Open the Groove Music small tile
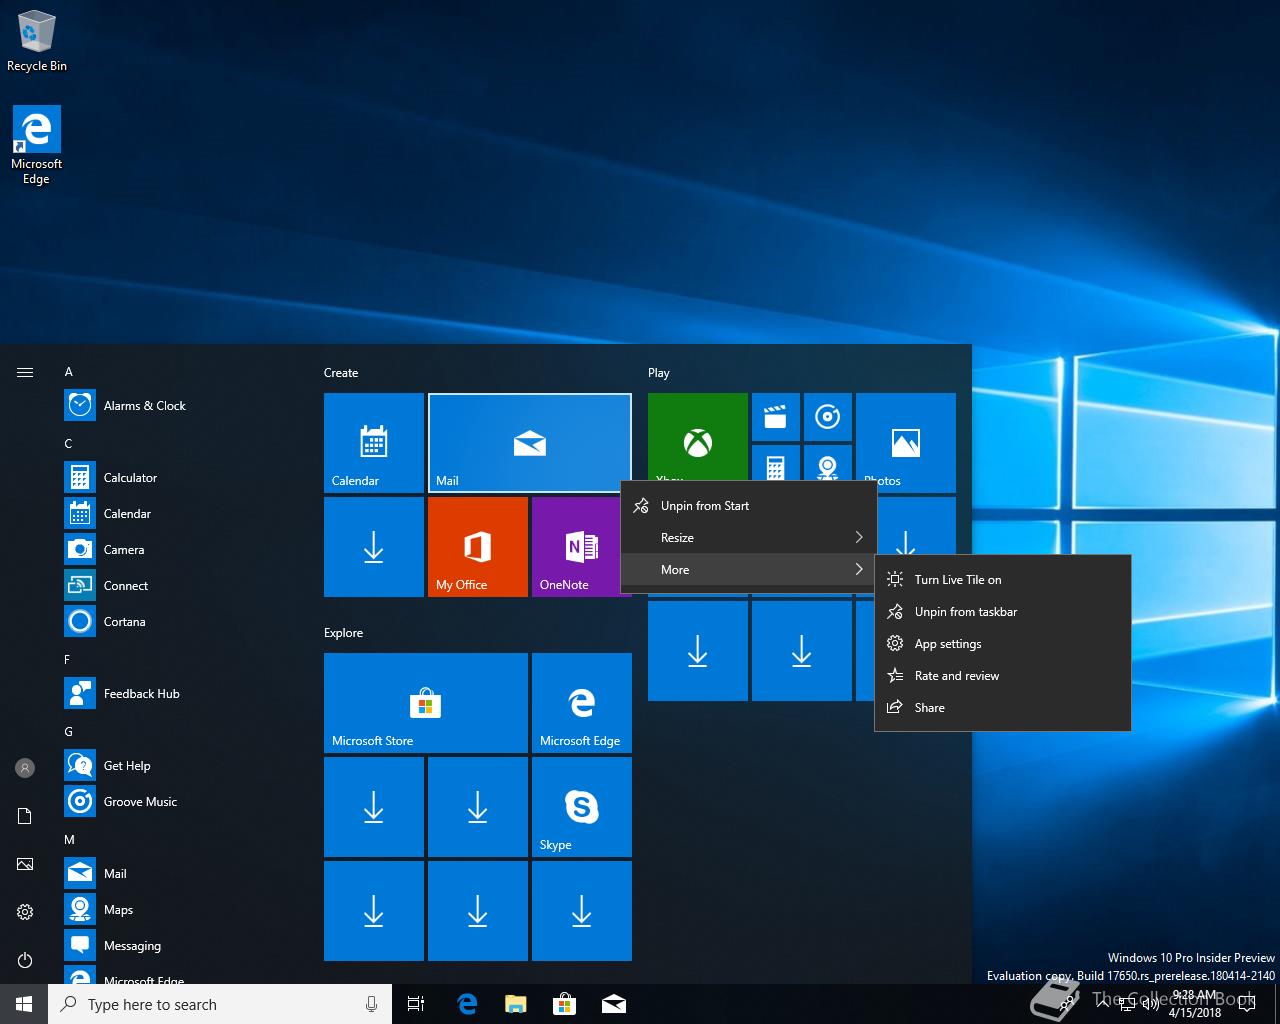The width and height of the screenshot is (1280, 1024). (x=828, y=417)
